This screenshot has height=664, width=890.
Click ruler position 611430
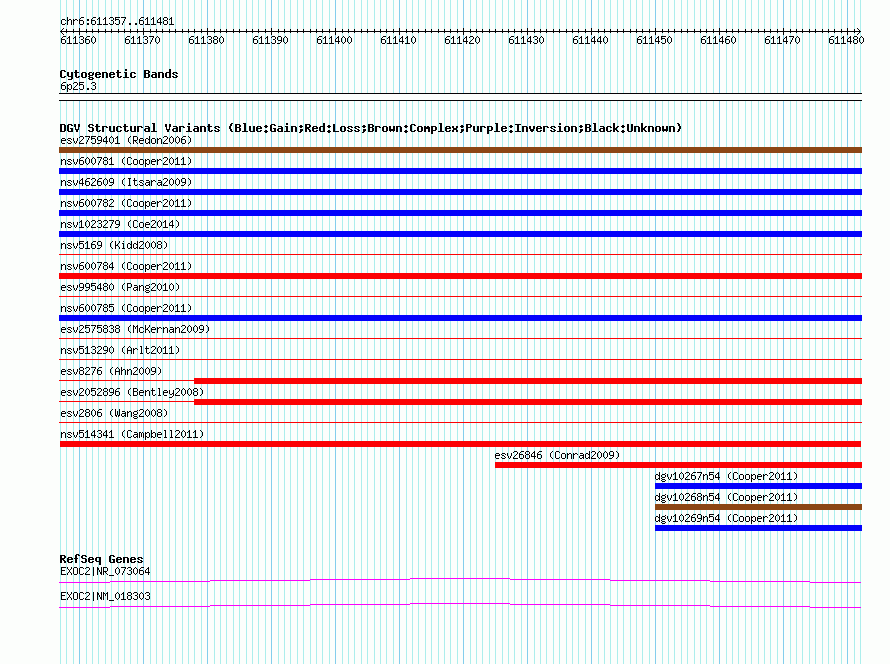pyautogui.click(x=526, y=40)
